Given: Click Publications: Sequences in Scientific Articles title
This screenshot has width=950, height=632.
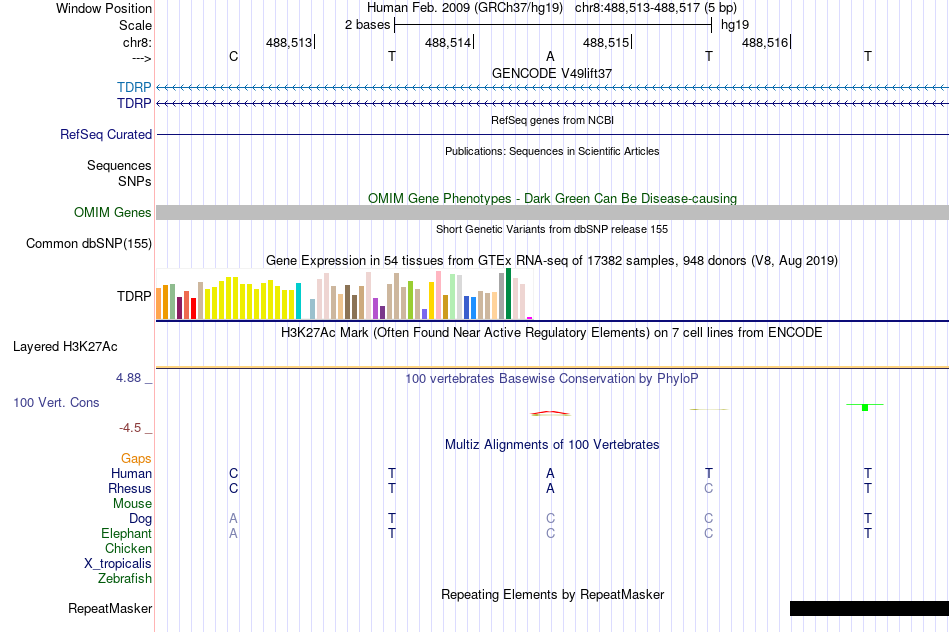Looking at the screenshot, I should [x=552, y=151].
